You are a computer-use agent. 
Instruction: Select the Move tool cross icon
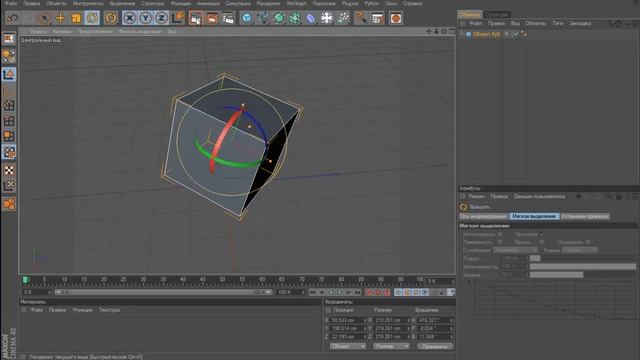point(60,18)
